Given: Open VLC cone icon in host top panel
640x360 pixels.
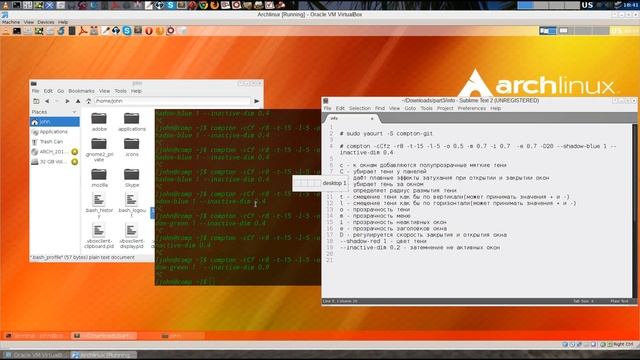Looking at the screenshot, I should [5, 5].
